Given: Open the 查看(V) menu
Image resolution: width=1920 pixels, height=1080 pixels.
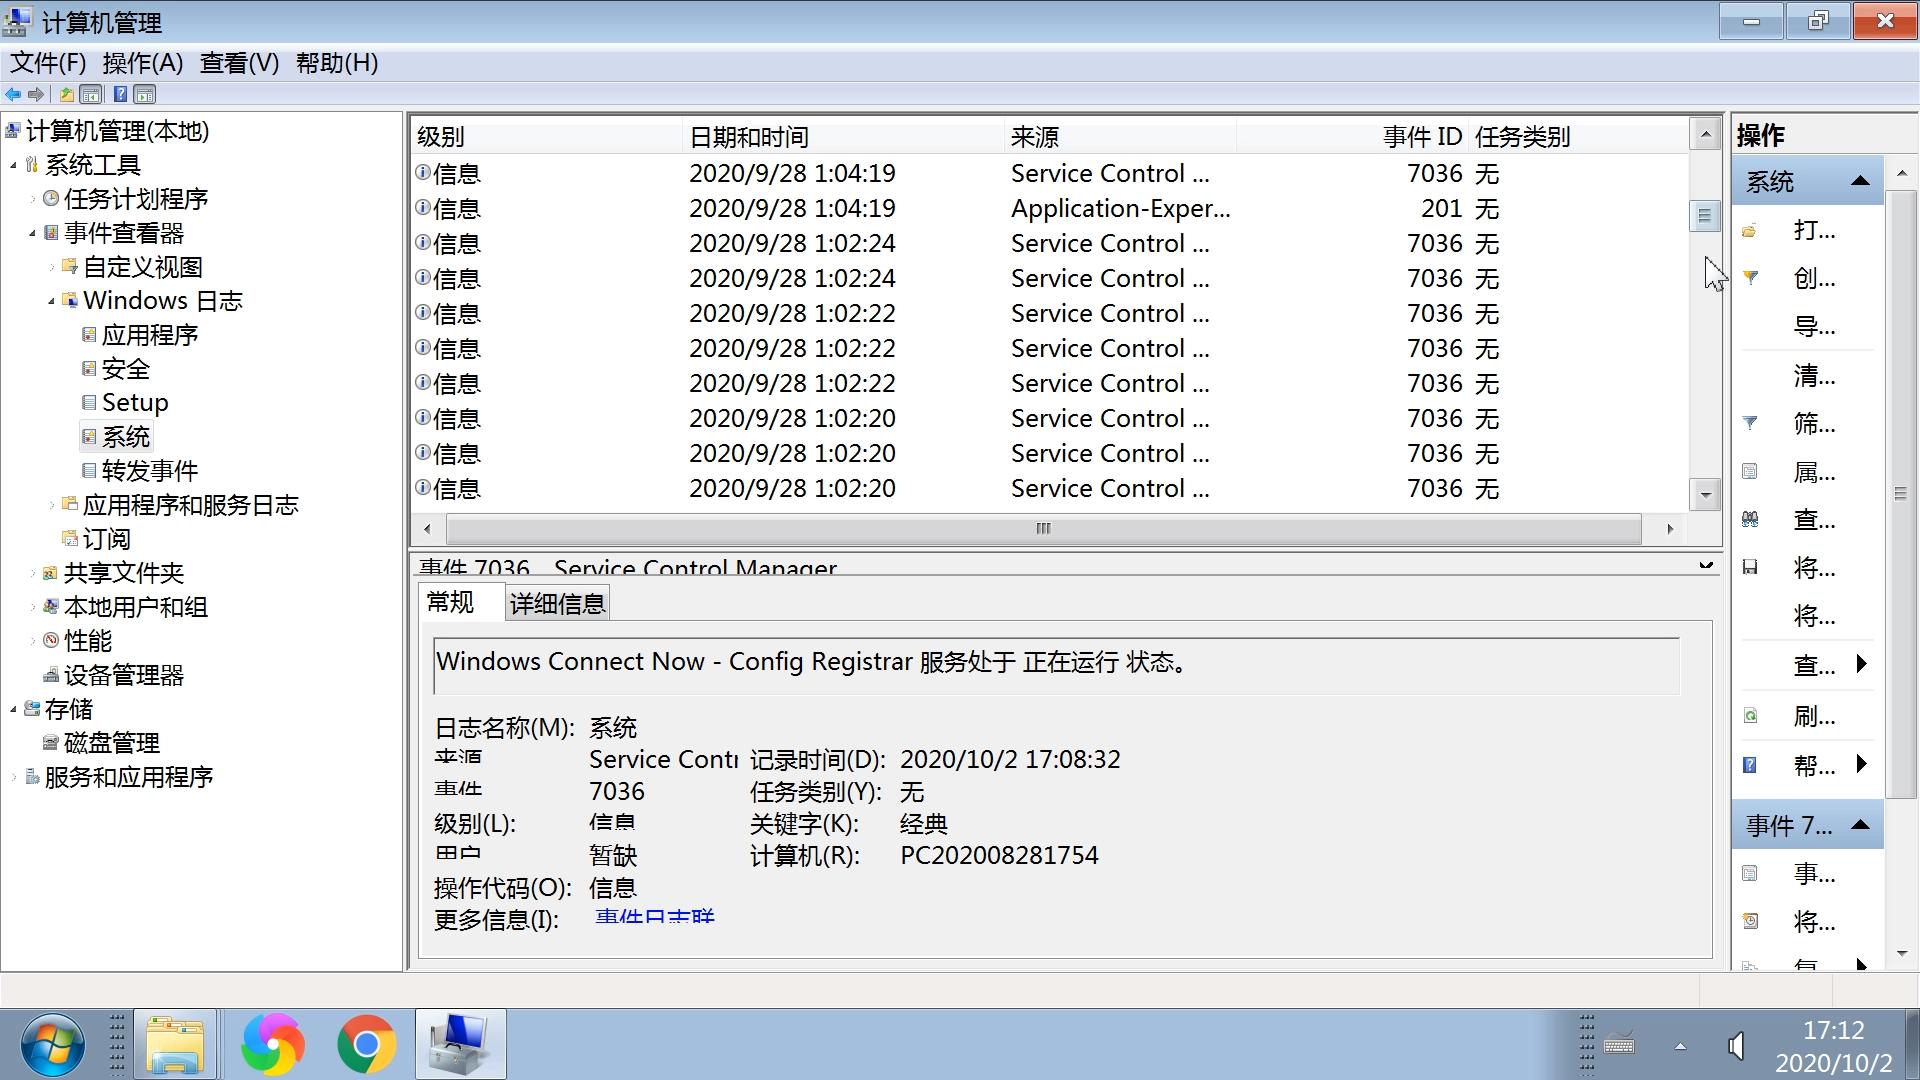Looking at the screenshot, I should pos(239,63).
